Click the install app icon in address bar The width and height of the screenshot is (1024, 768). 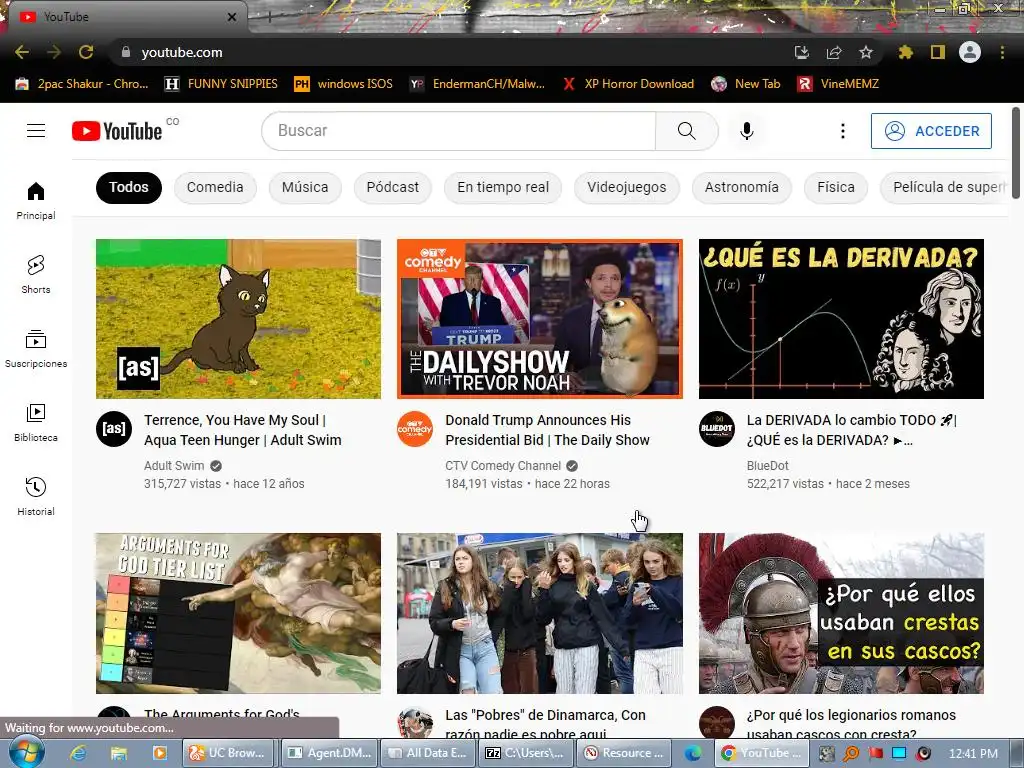coord(801,52)
